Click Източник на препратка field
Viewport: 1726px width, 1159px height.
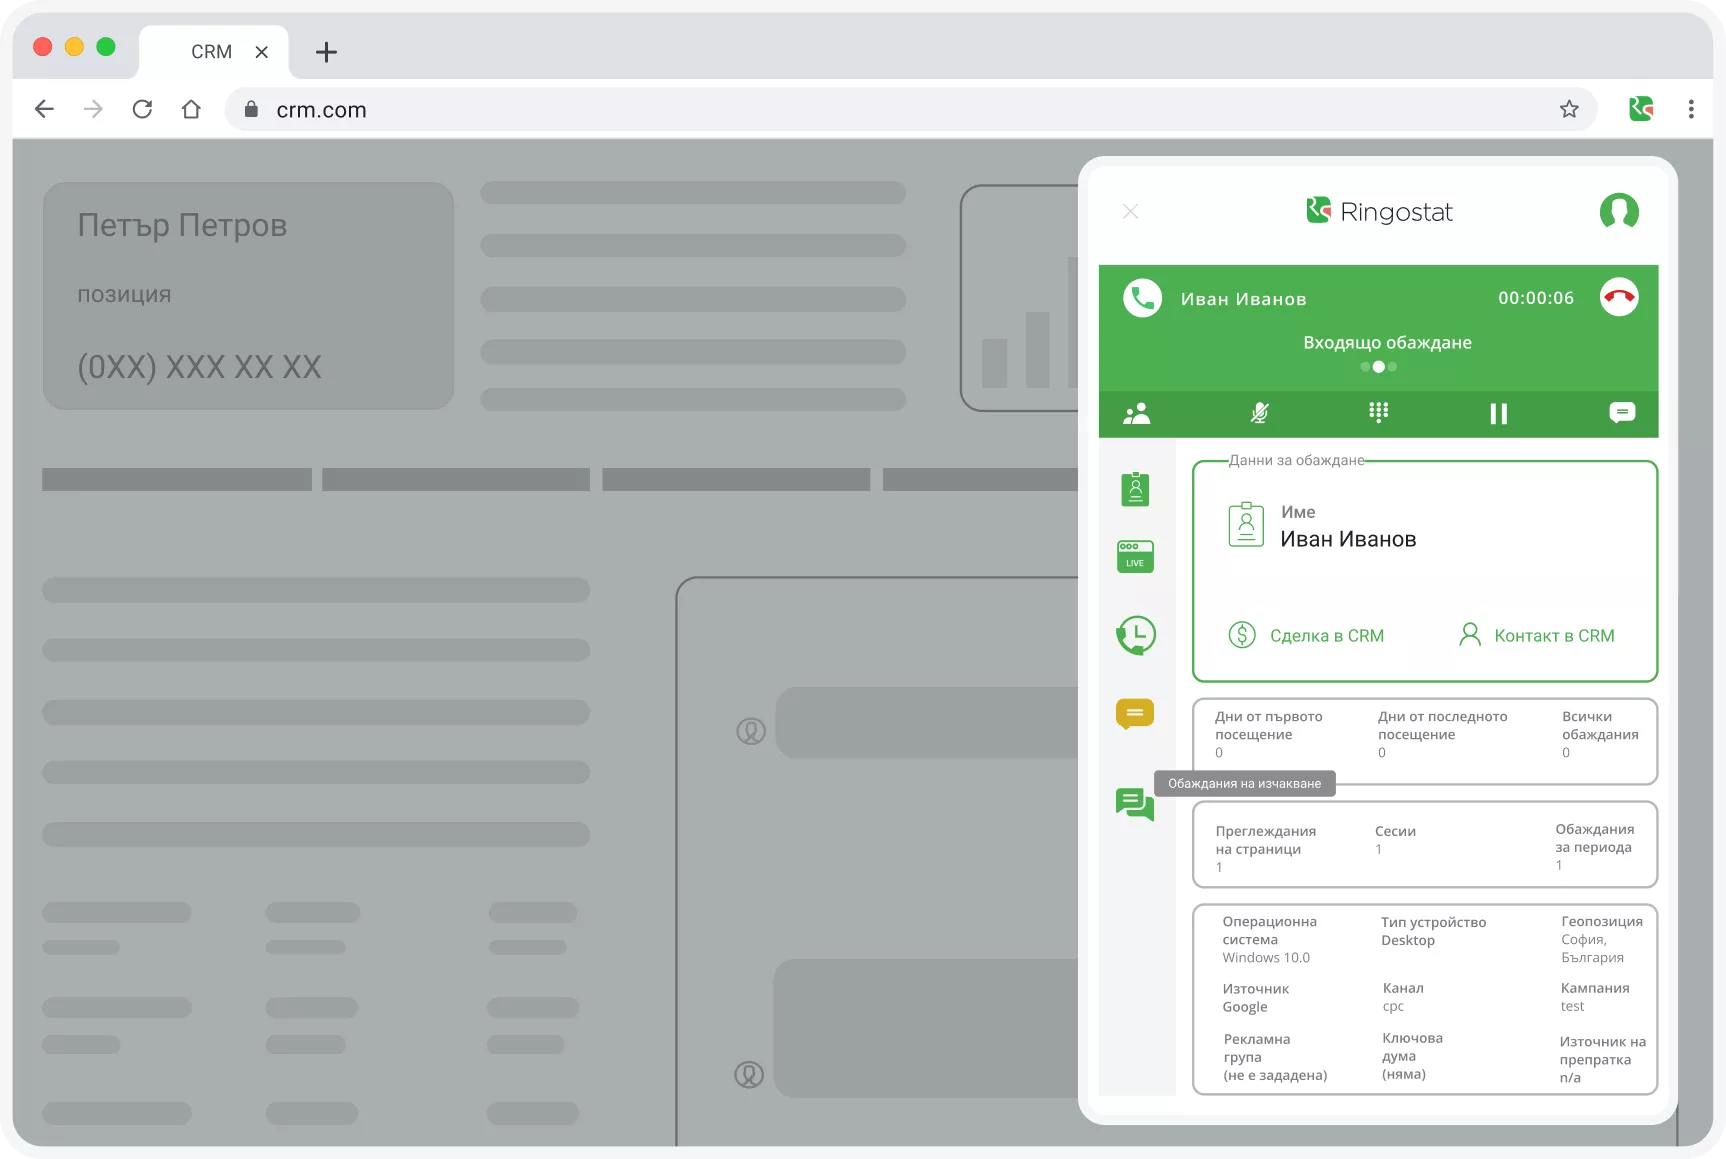1602,1059
